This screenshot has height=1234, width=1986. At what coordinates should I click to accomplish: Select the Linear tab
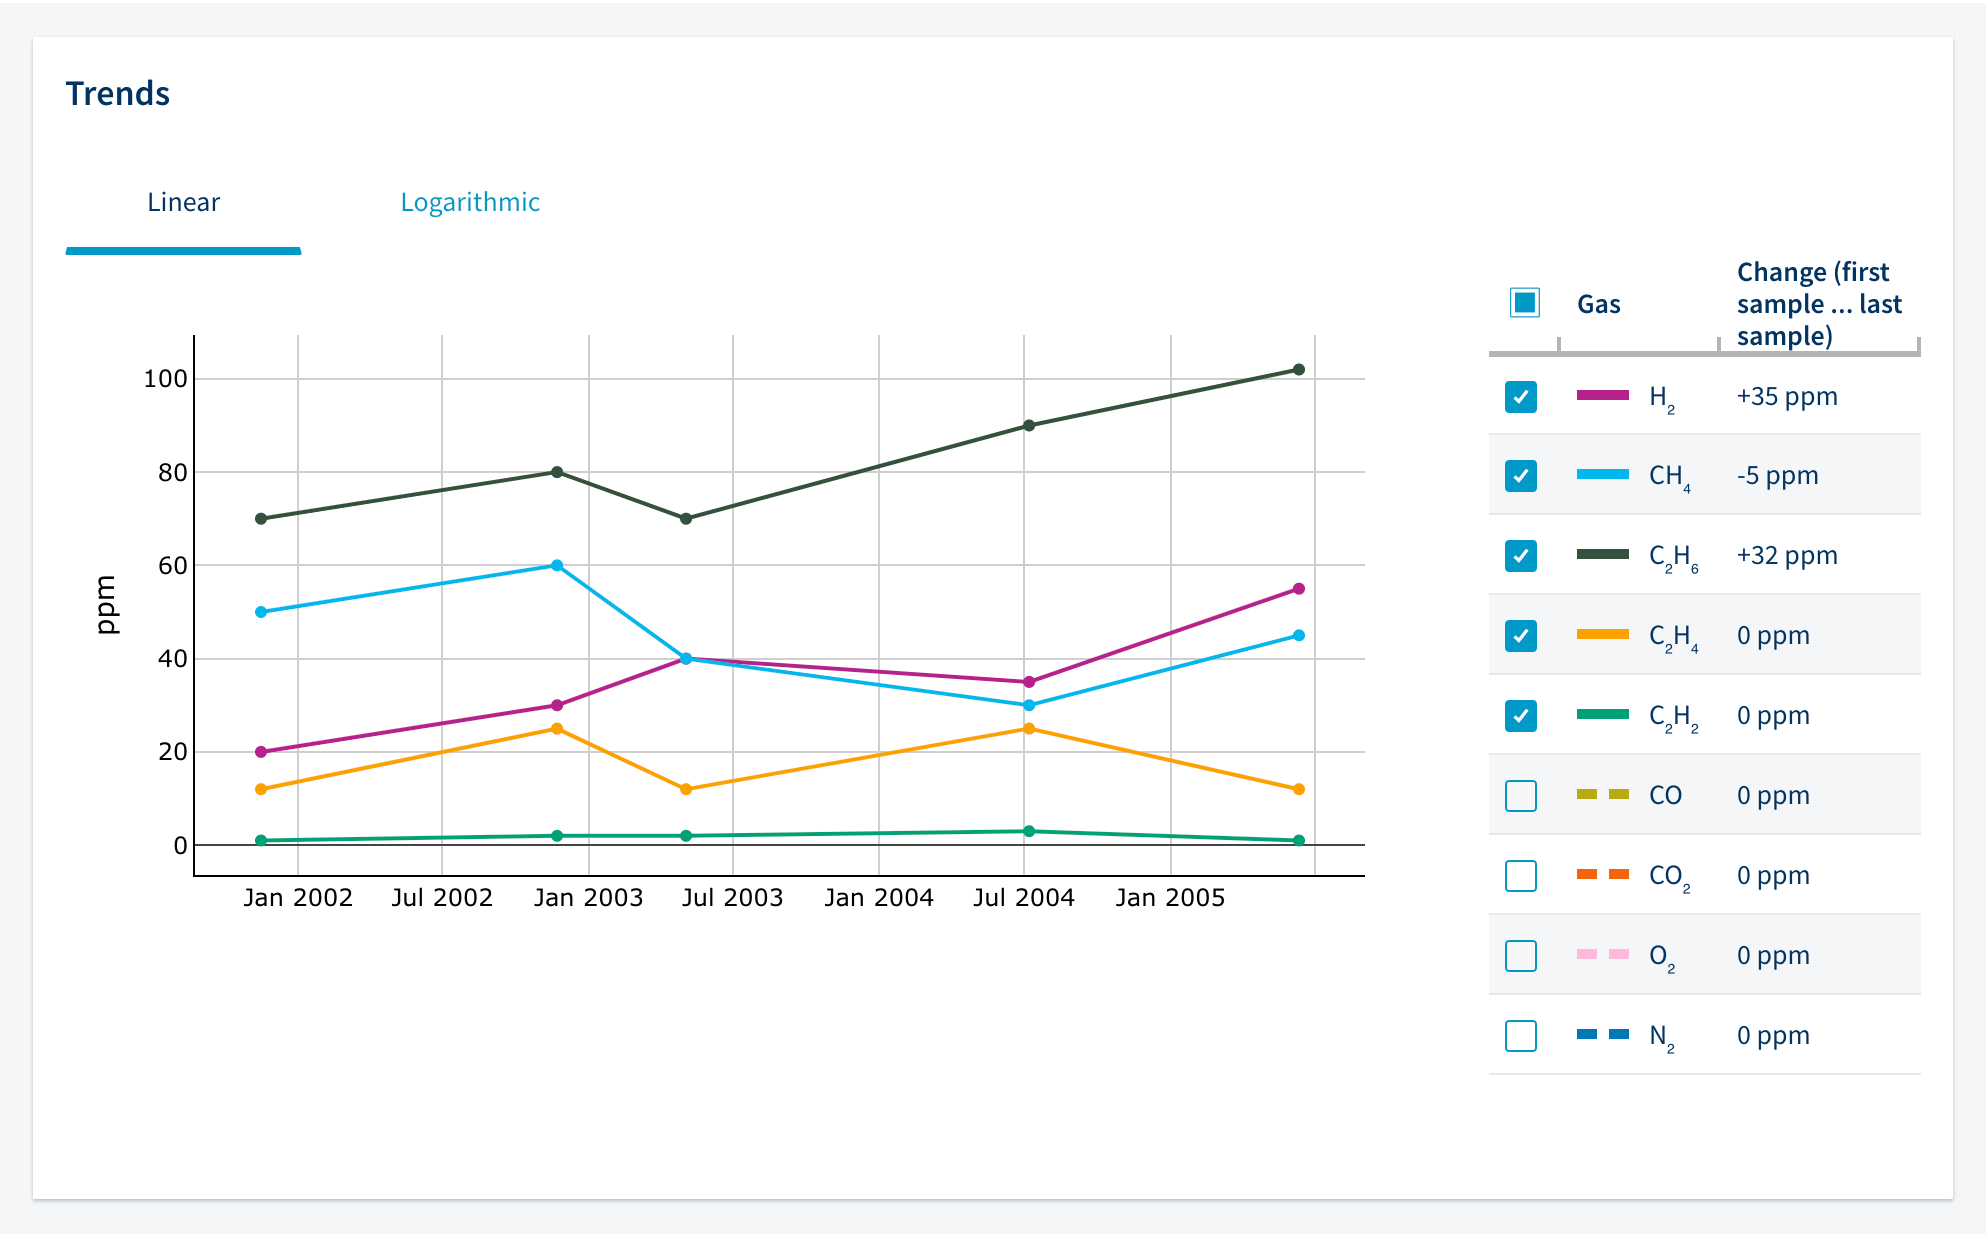[183, 202]
